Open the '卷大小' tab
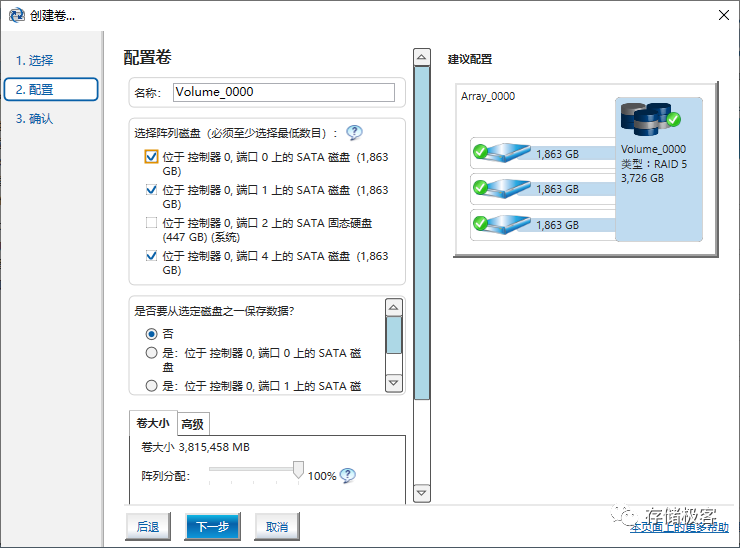Image resolution: width=740 pixels, height=548 pixels. point(153,423)
